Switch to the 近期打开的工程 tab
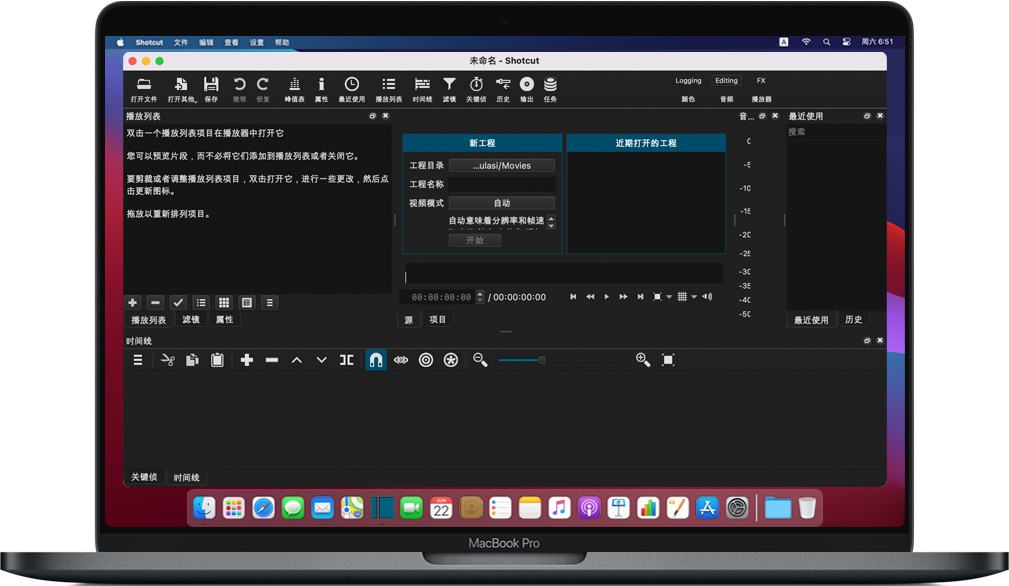This screenshot has height=586, width=1009. pyautogui.click(x=645, y=142)
